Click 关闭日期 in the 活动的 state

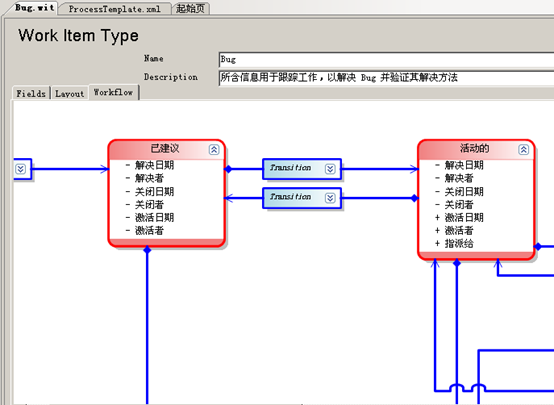464,192
